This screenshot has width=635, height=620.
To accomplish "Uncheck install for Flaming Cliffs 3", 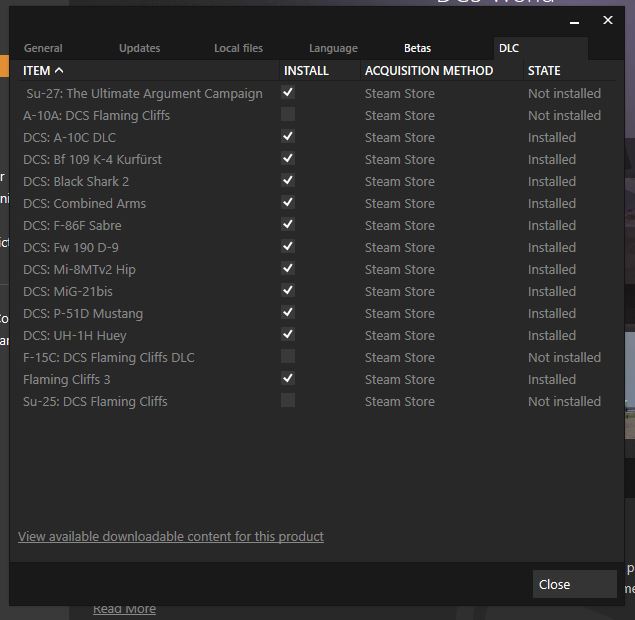I will tap(288, 379).
